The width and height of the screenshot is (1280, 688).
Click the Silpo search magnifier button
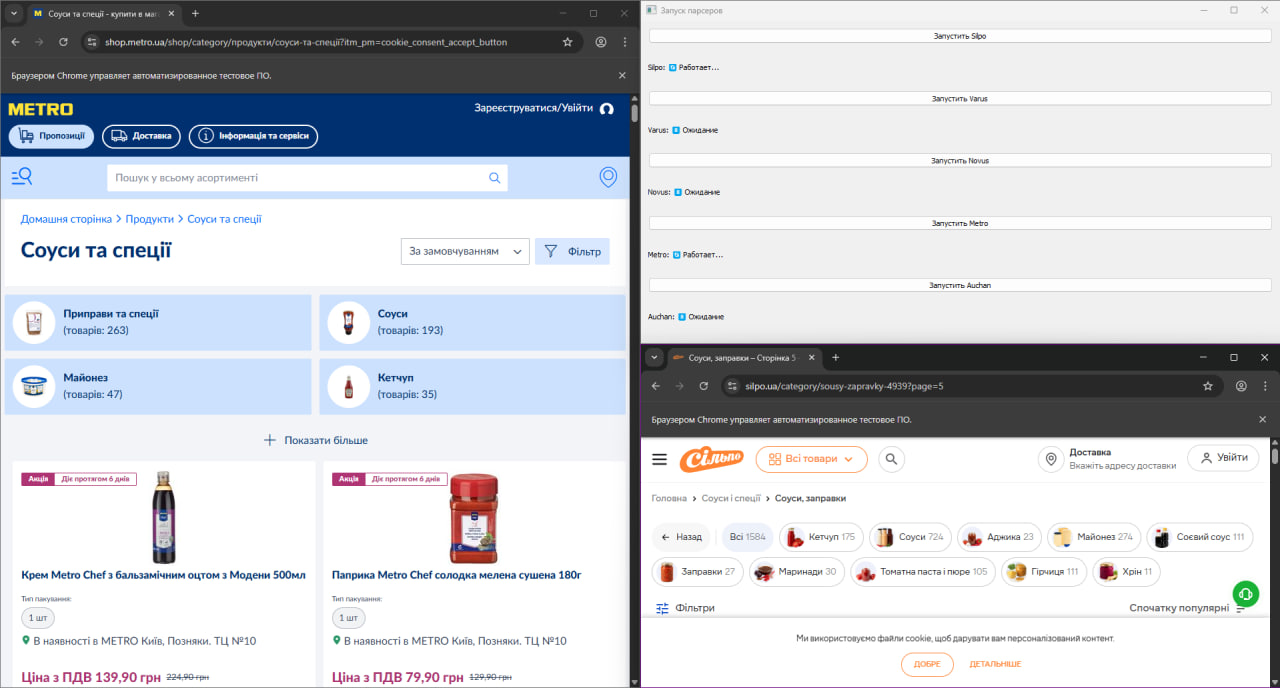click(x=891, y=459)
